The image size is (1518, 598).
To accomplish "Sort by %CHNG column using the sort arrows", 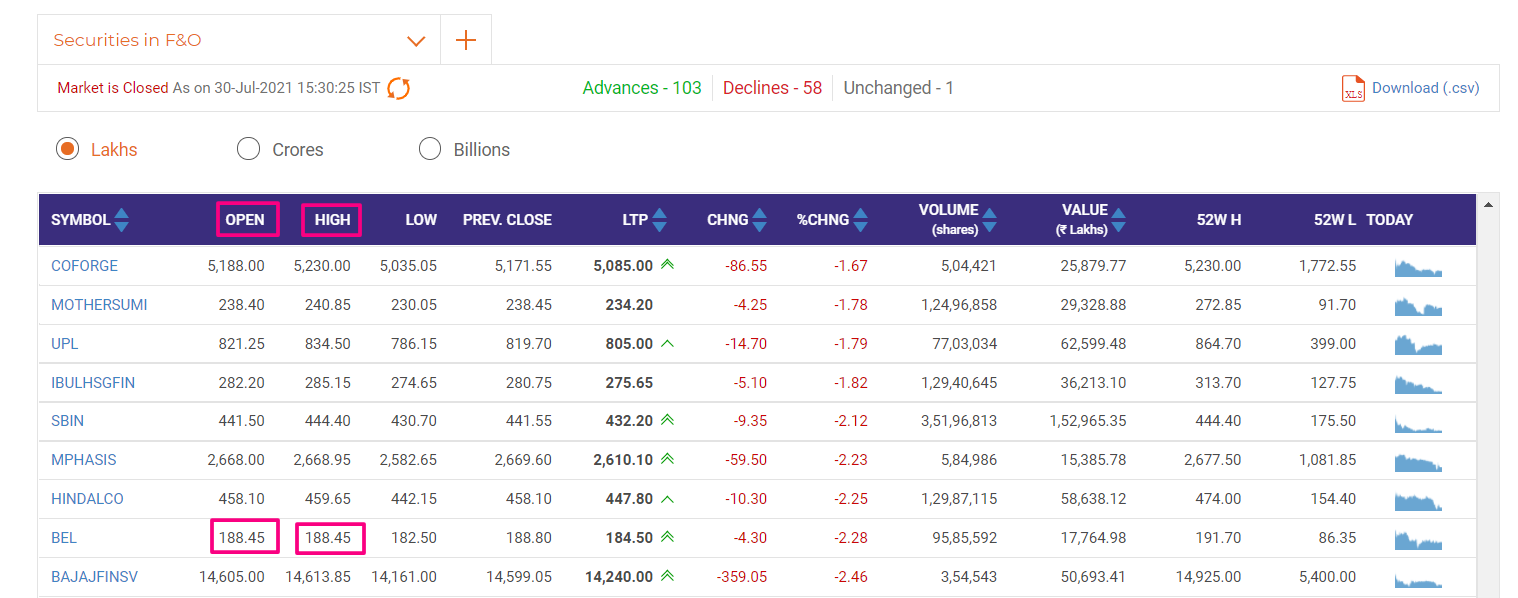I will coord(861,220).
